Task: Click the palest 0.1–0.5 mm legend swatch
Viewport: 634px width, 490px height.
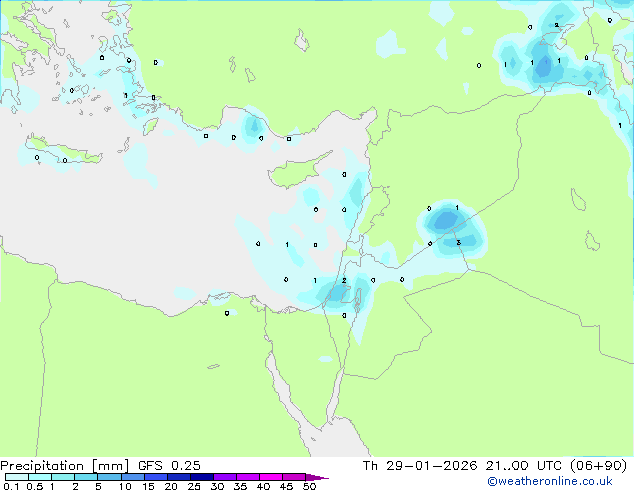Action: (x=17, y=477)
